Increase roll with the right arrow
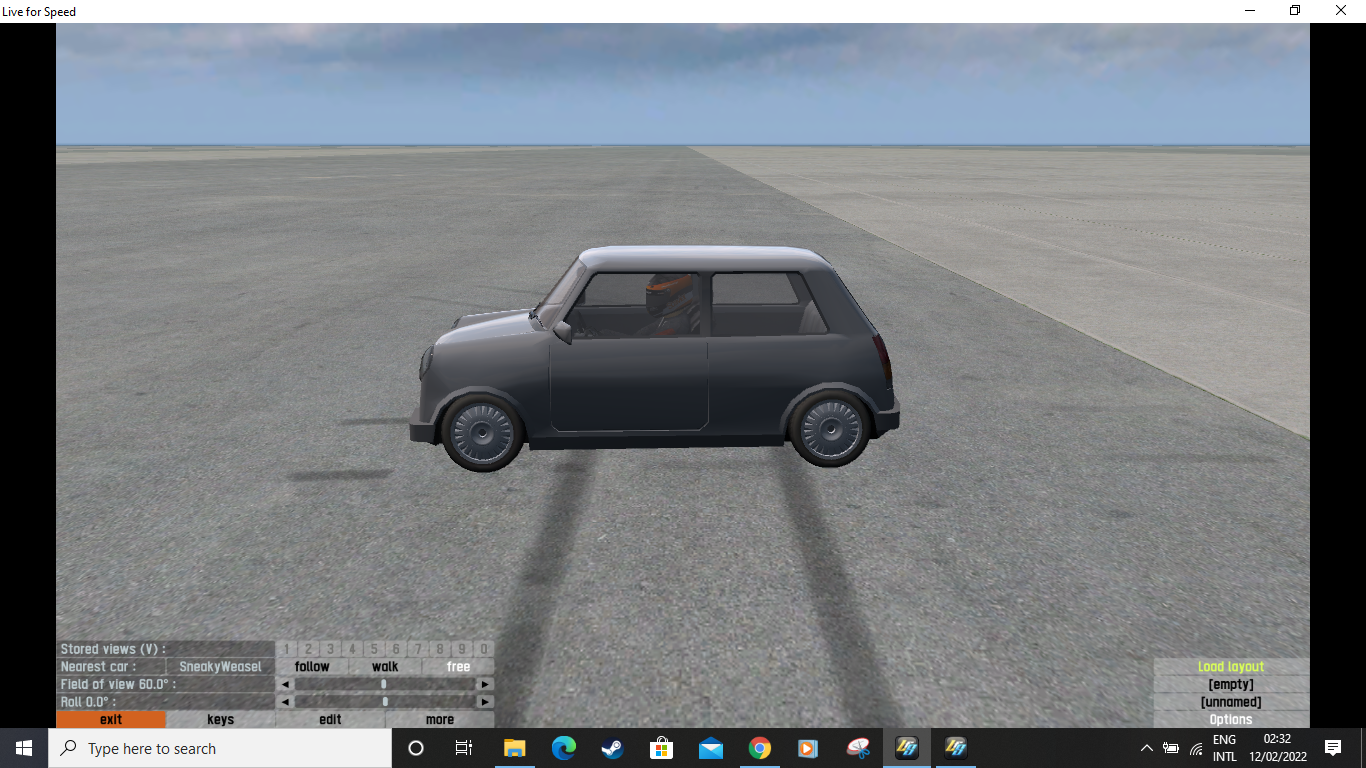The height and width of the screenshot is (768, 1366). pyautogui.click(x=485, y=702)
